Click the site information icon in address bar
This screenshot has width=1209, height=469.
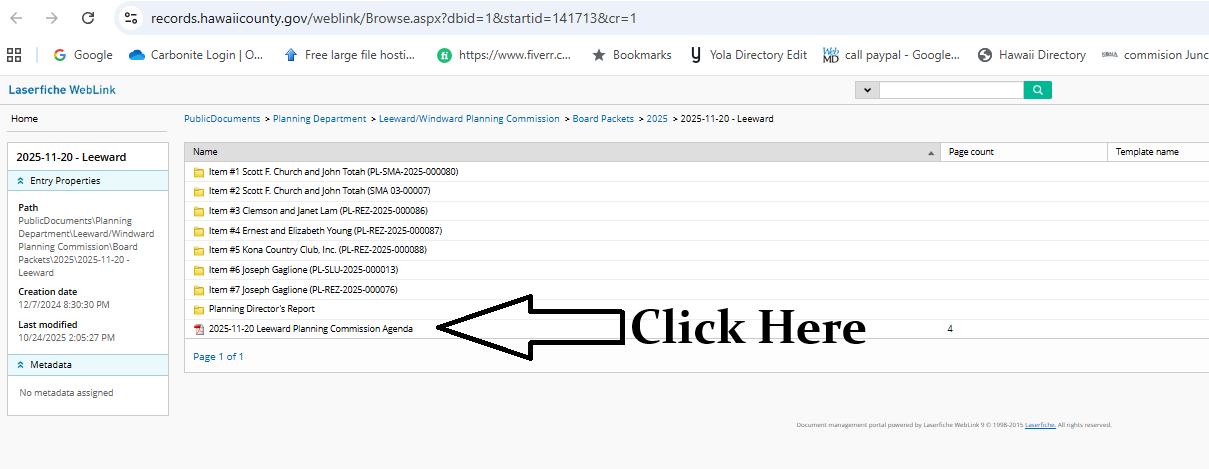coord(131,18)
